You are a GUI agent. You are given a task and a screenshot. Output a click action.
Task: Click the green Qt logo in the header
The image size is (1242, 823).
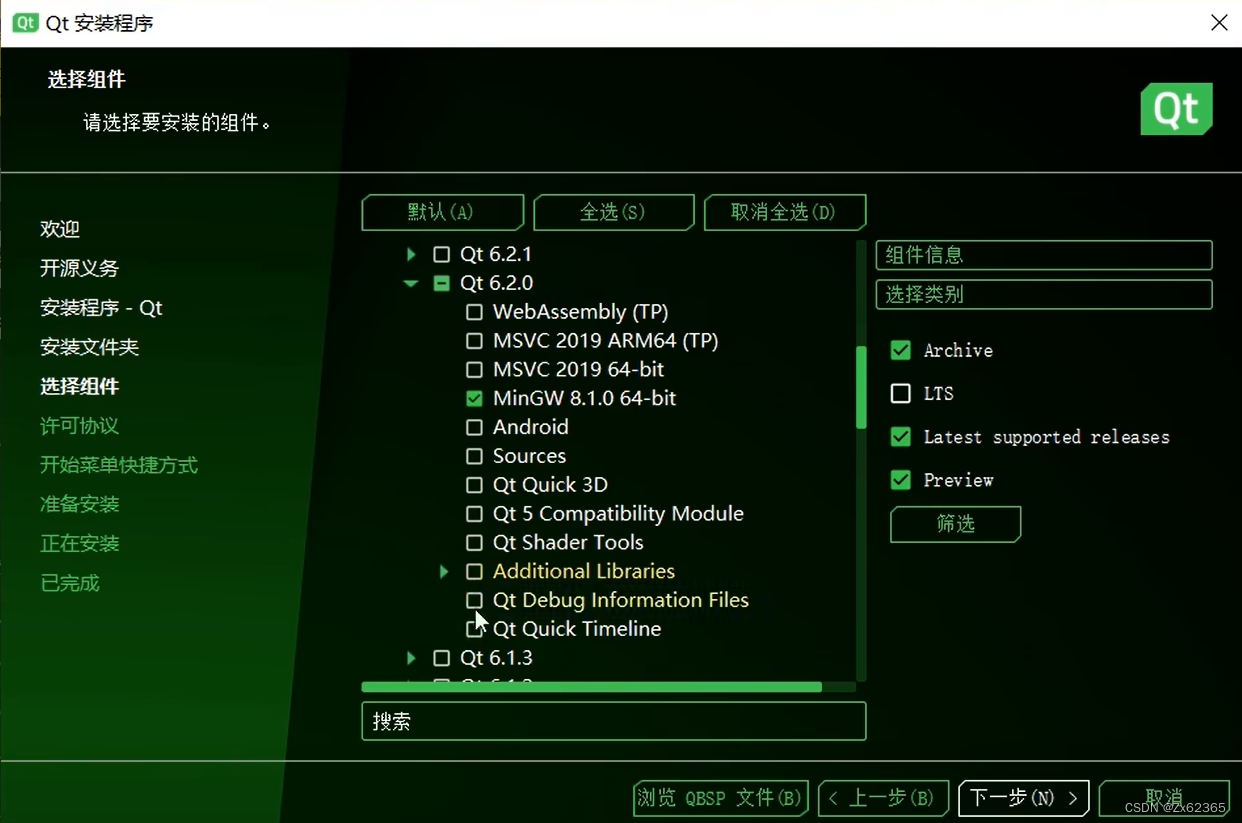click(1176, 109)
